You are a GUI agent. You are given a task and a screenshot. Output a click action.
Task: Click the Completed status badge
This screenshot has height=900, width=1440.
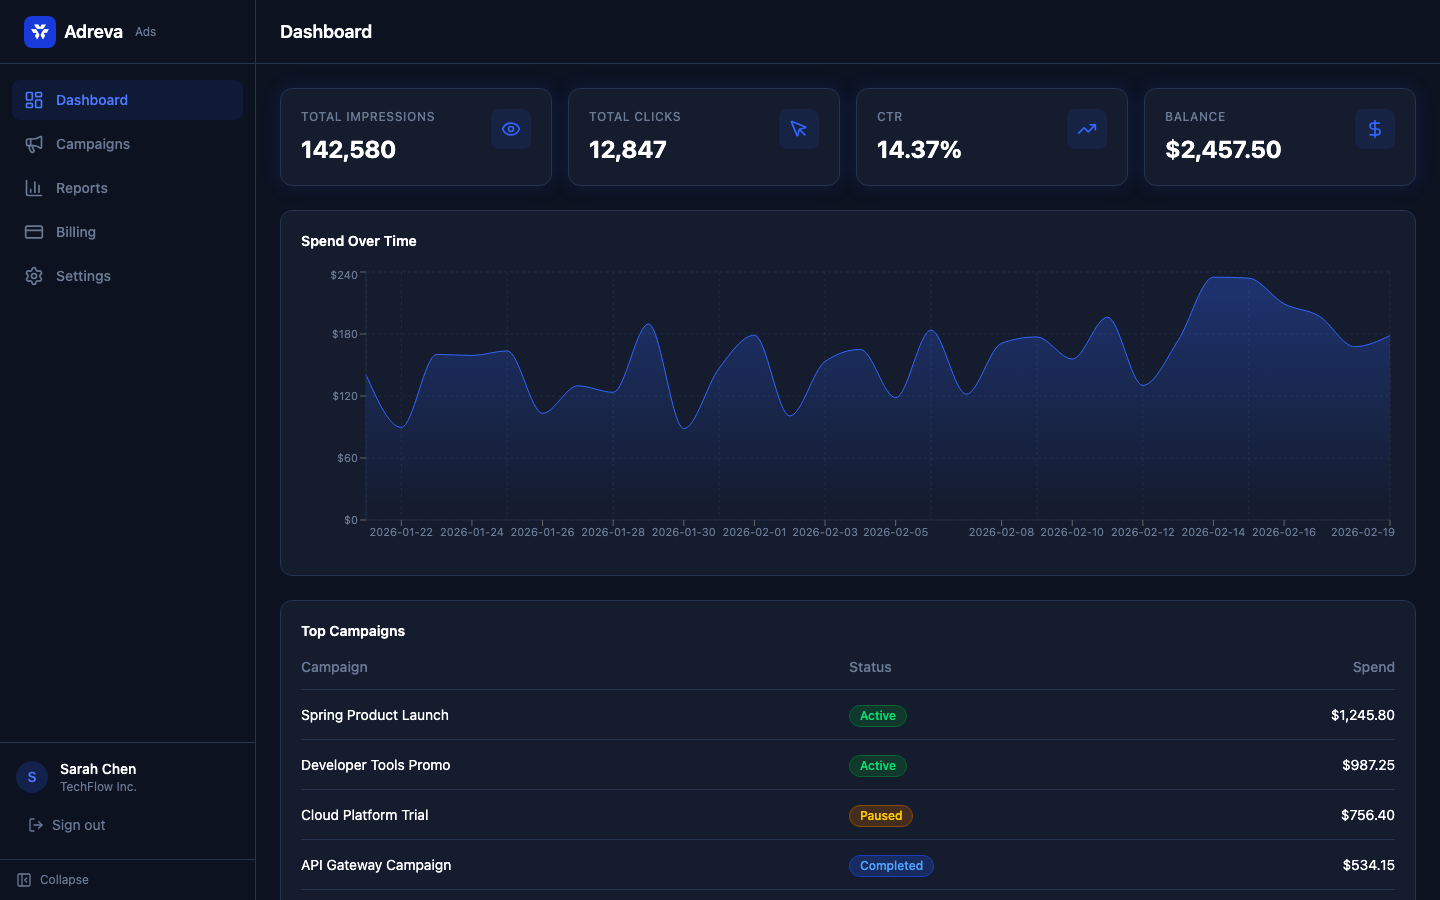891,866
